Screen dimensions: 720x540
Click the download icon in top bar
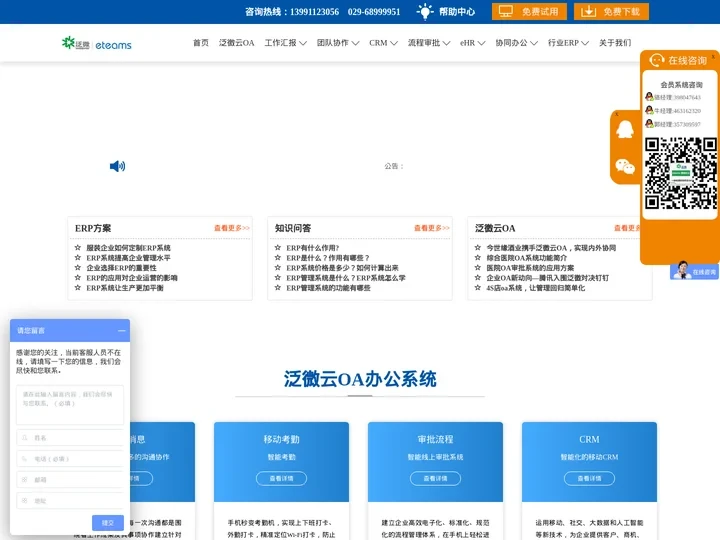pyautogui.click(x=588, y=11)
